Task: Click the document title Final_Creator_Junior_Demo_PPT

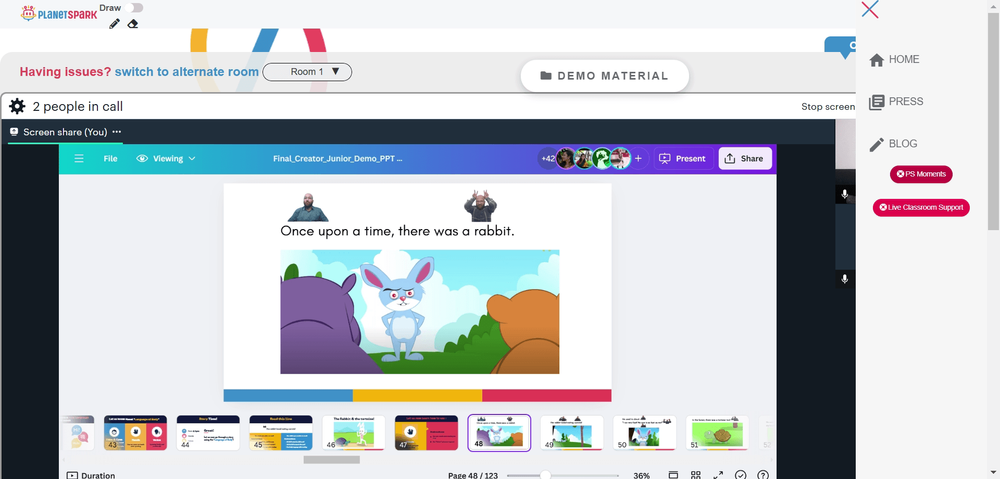Action: click(x=337, y=159)
